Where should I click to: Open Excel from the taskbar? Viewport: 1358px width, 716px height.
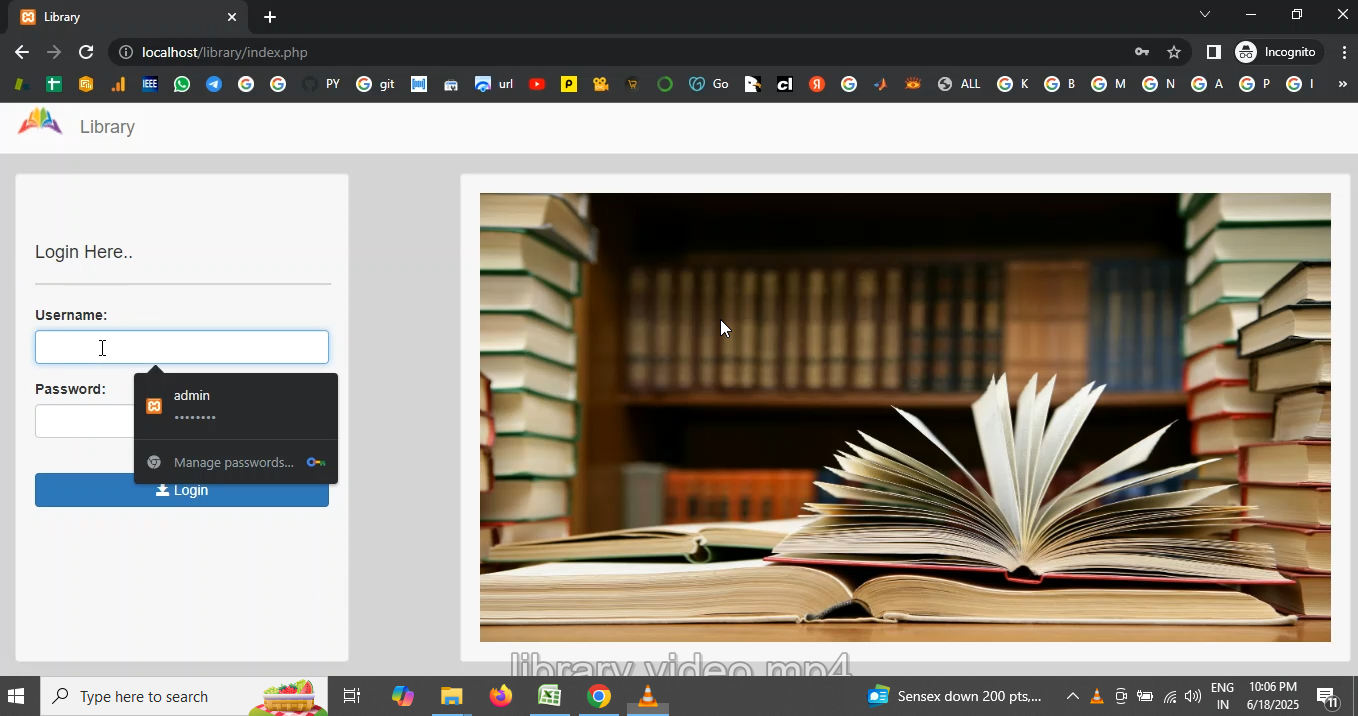coord(550,696)
